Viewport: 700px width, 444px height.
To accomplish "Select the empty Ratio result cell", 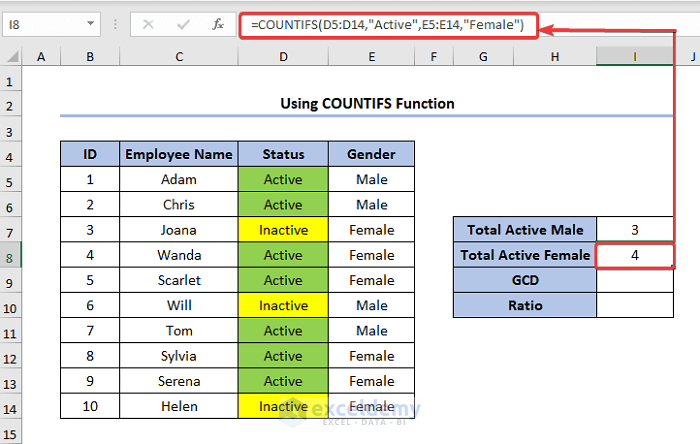I will tap(634, 305).
